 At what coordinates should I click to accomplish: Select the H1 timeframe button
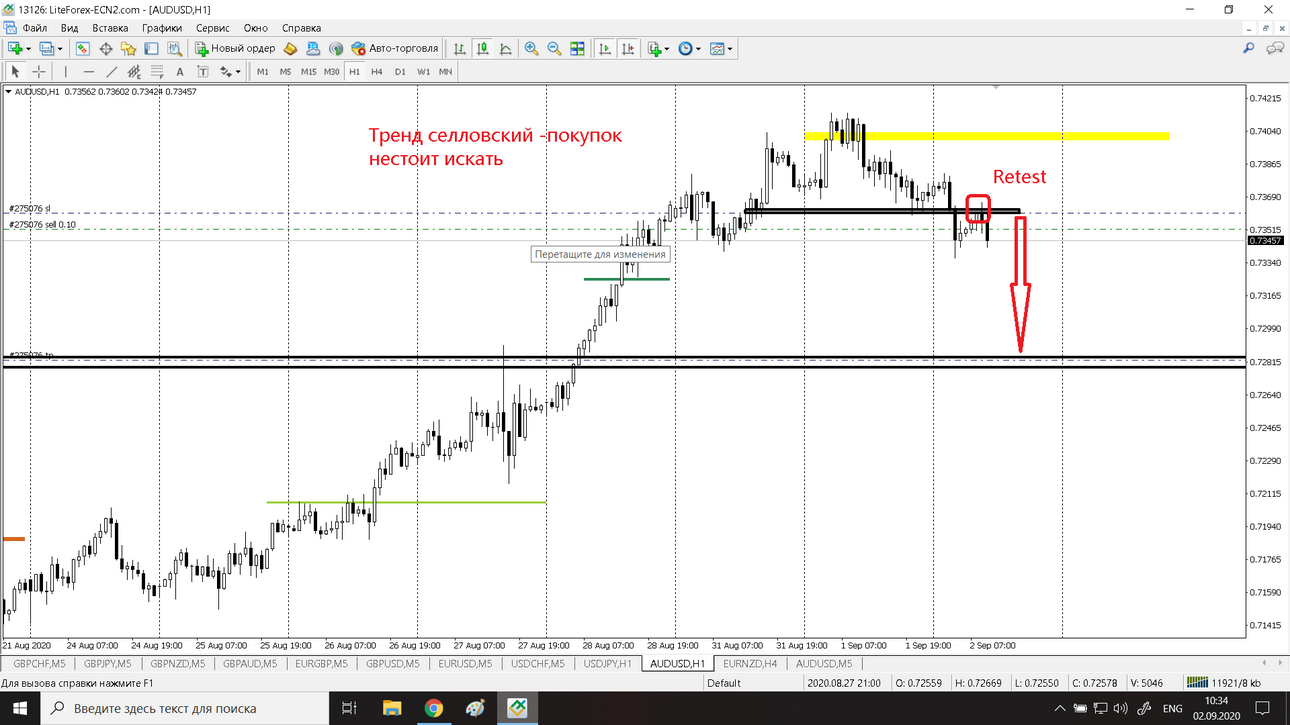tap(355, 71)
